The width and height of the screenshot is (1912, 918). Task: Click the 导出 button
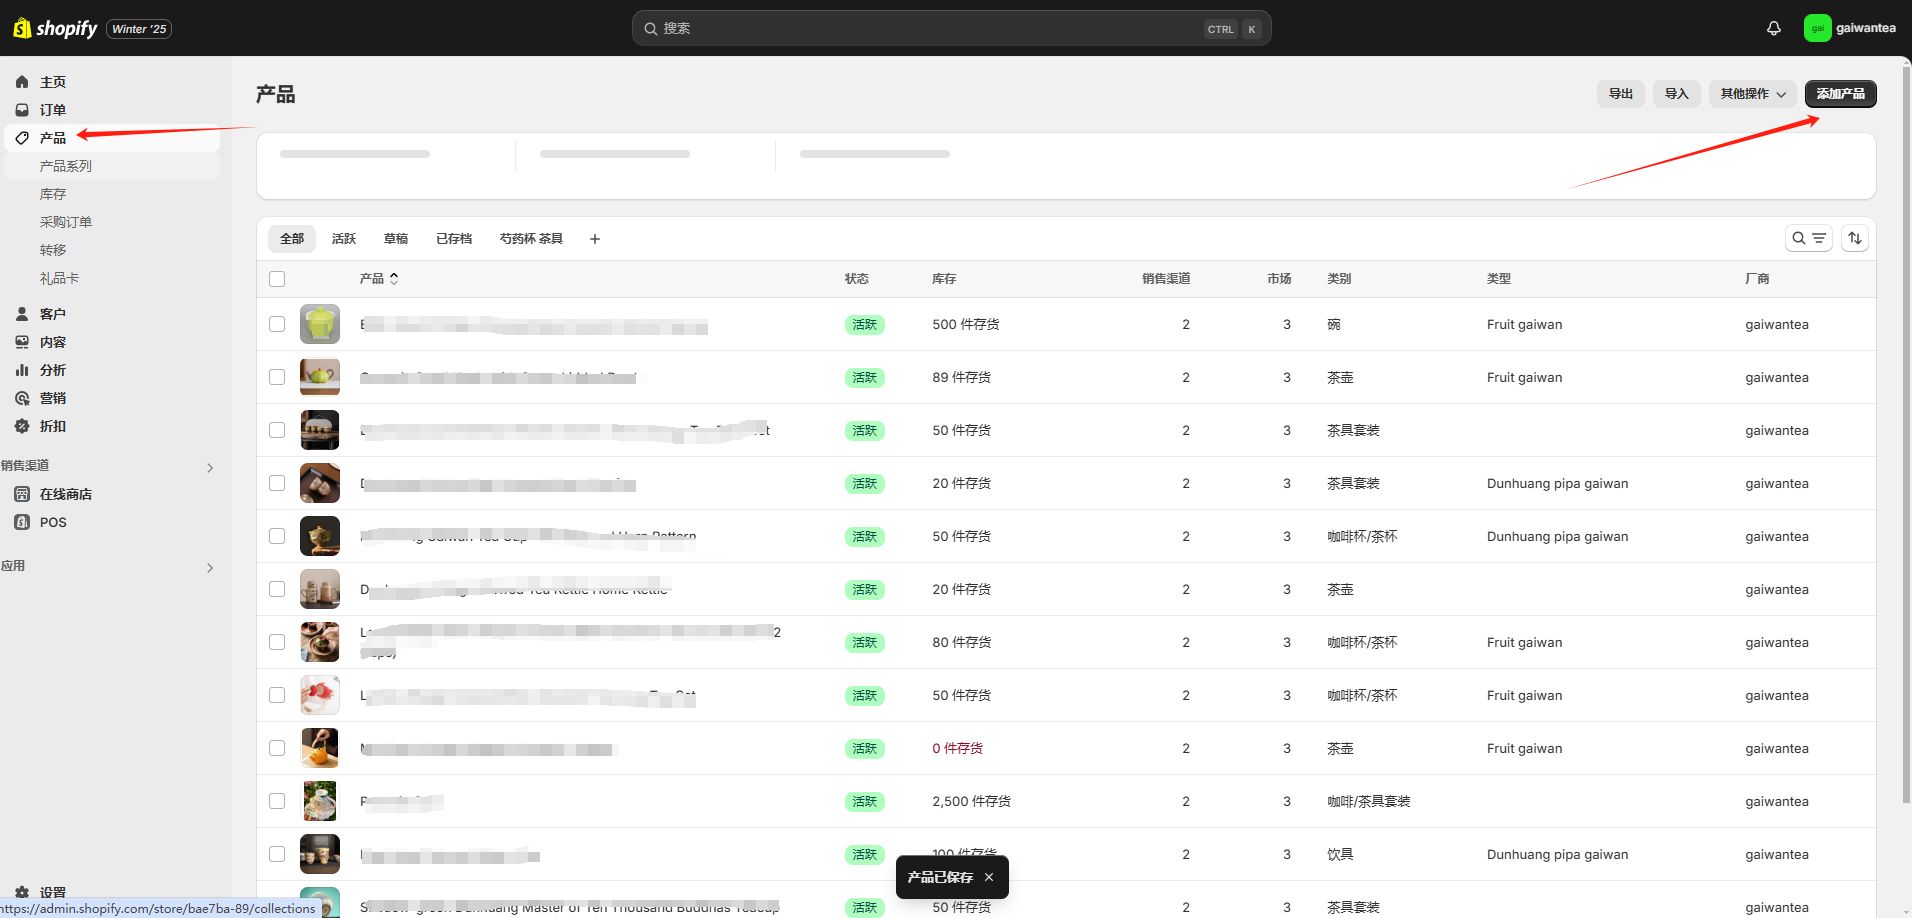(1620, 94)
